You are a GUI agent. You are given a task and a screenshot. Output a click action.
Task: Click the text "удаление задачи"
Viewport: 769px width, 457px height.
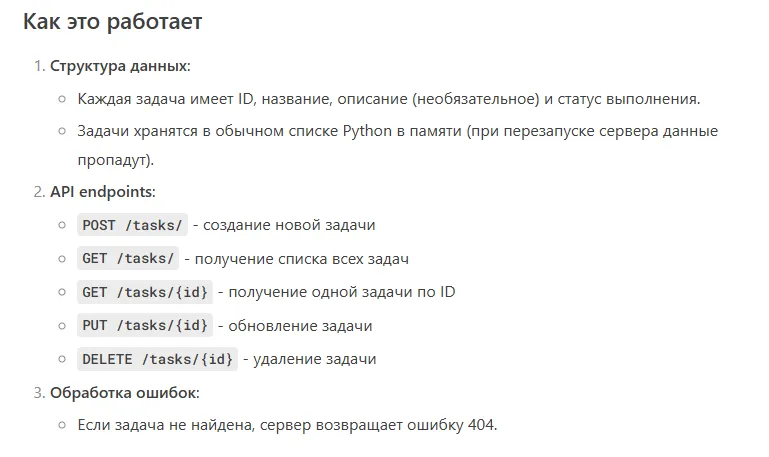(315, 359)
